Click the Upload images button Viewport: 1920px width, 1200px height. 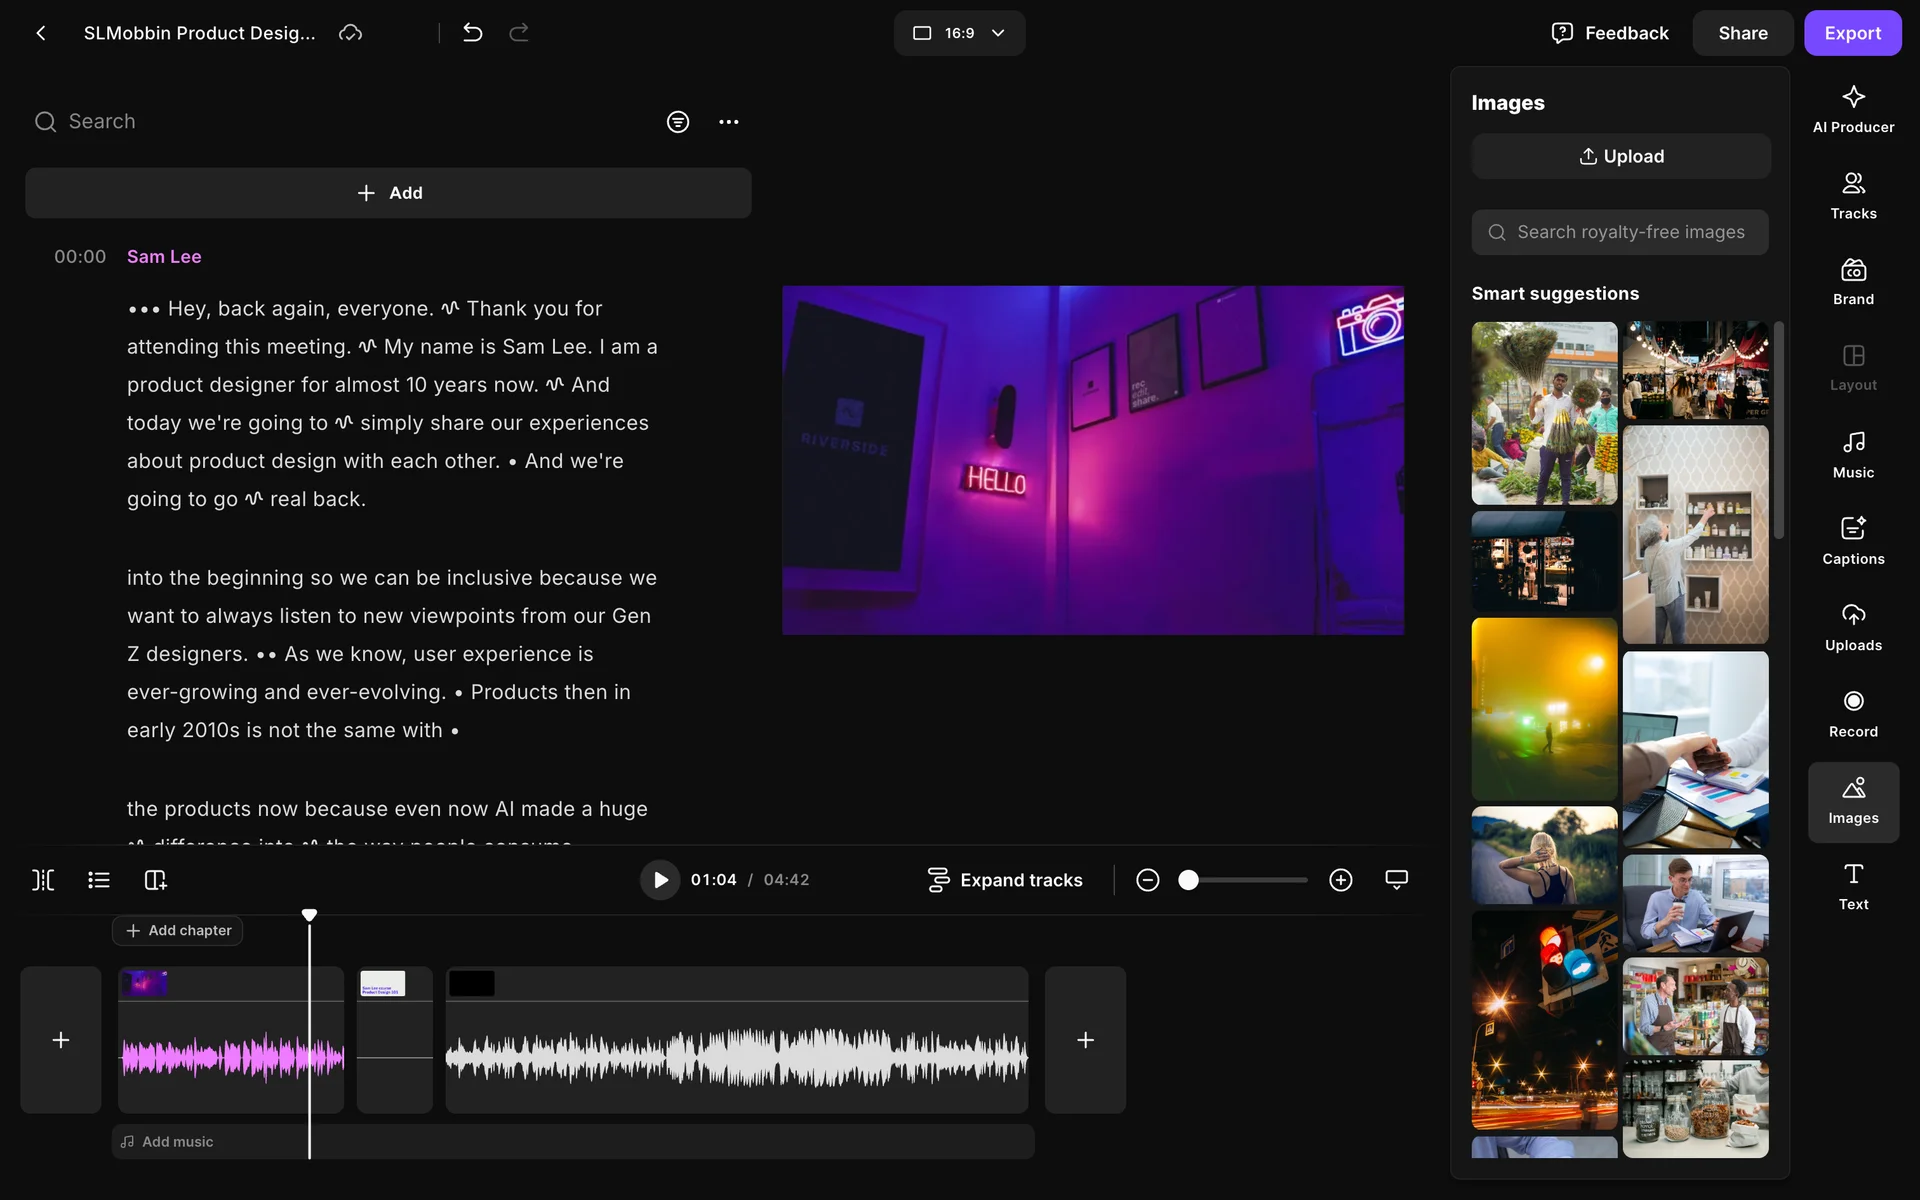(1621, 156)
